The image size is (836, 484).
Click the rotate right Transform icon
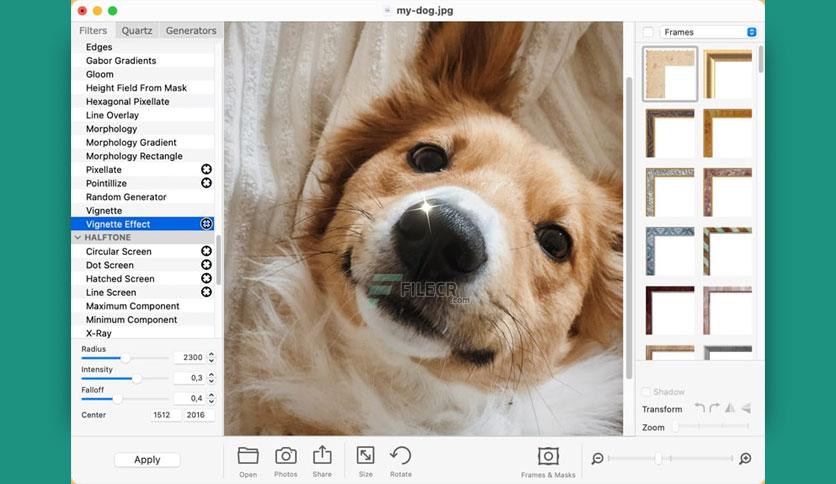coord(714,408)
